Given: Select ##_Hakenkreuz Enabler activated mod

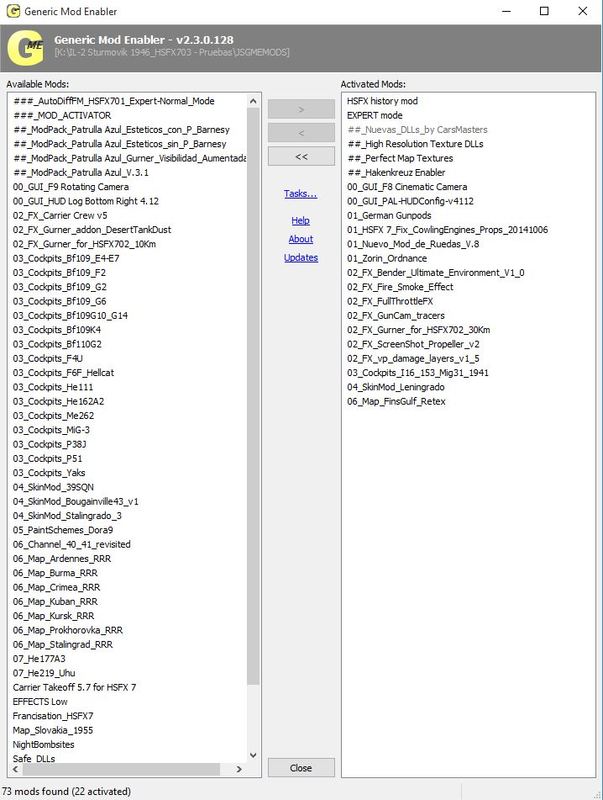Looking at the screenshot, I should tap(396, 172).
